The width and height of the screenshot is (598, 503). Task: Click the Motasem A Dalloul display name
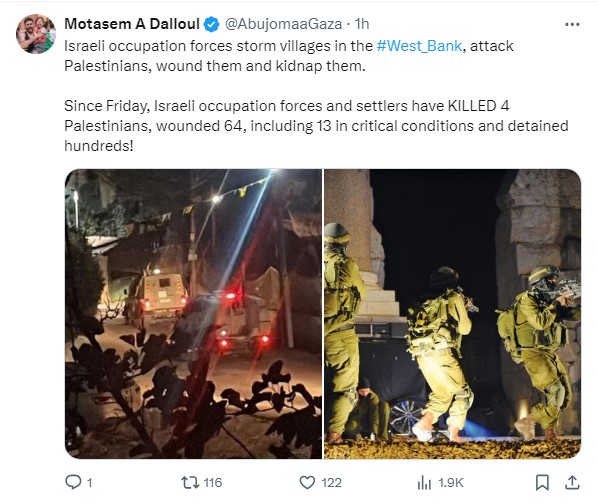point(132,24)
